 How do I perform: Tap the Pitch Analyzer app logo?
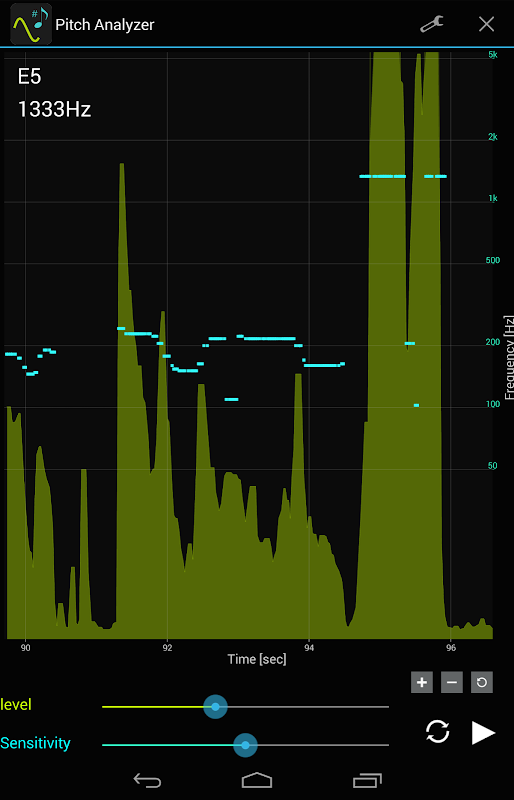point(31,24)
